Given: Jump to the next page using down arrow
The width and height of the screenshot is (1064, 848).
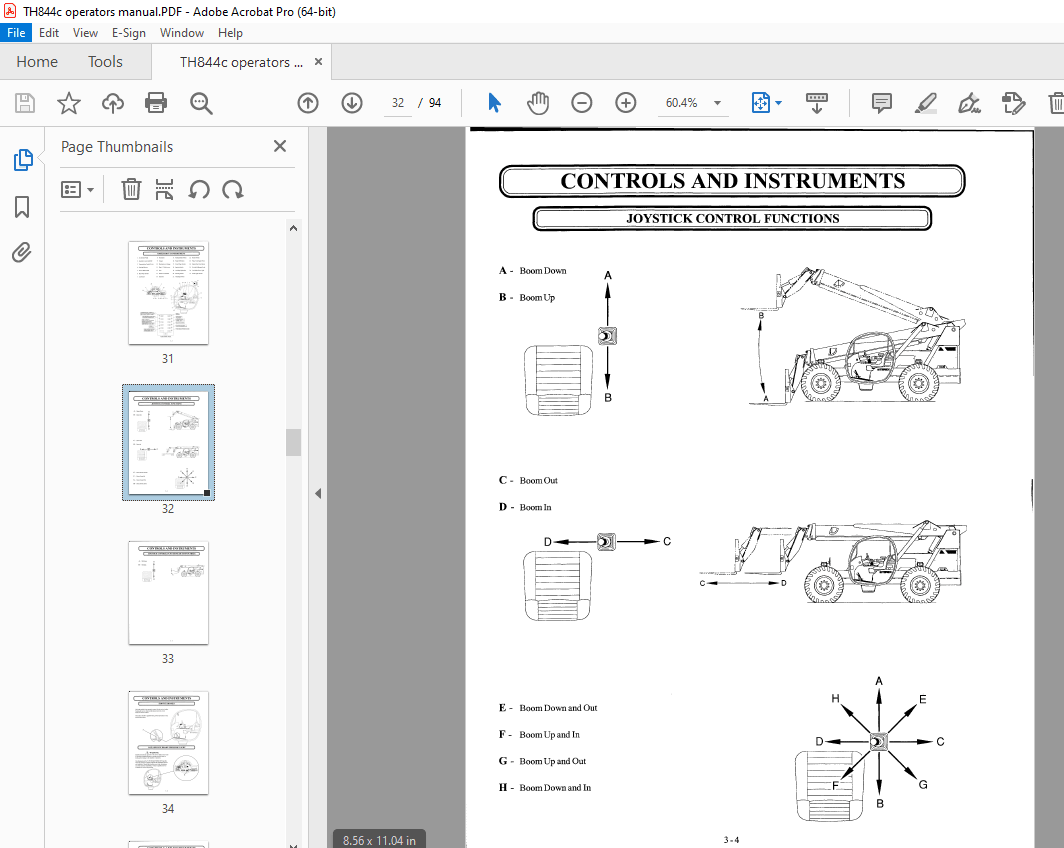Looking at the screenshot, I should [x=352, y=102].
